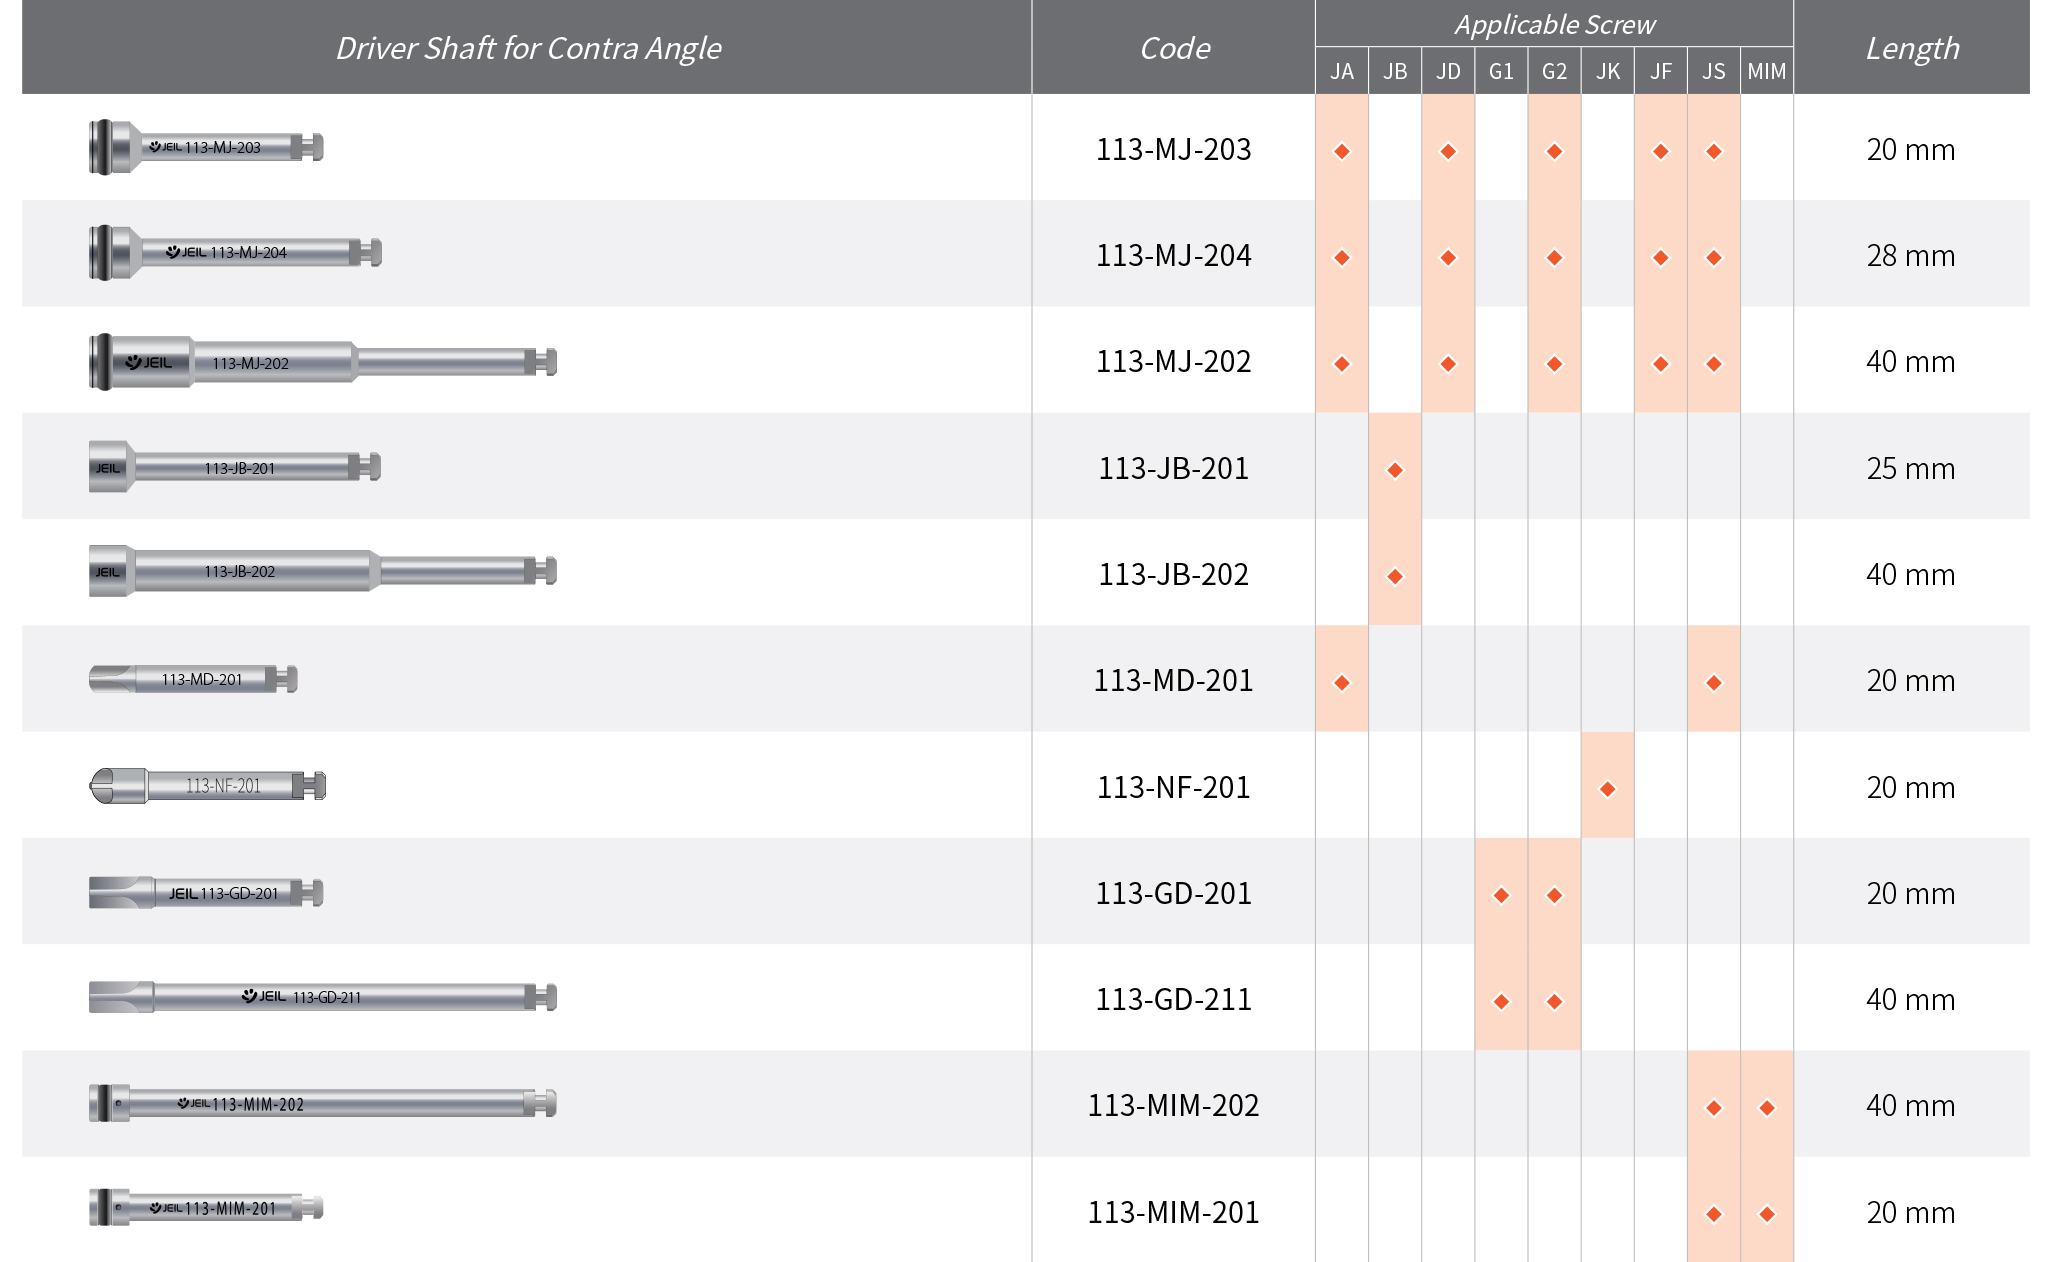The width and height of the screenshot is (2067, 1262).
Task: Click the 113-JB-202 driver shaft image
Action: [x=322, y=571]
